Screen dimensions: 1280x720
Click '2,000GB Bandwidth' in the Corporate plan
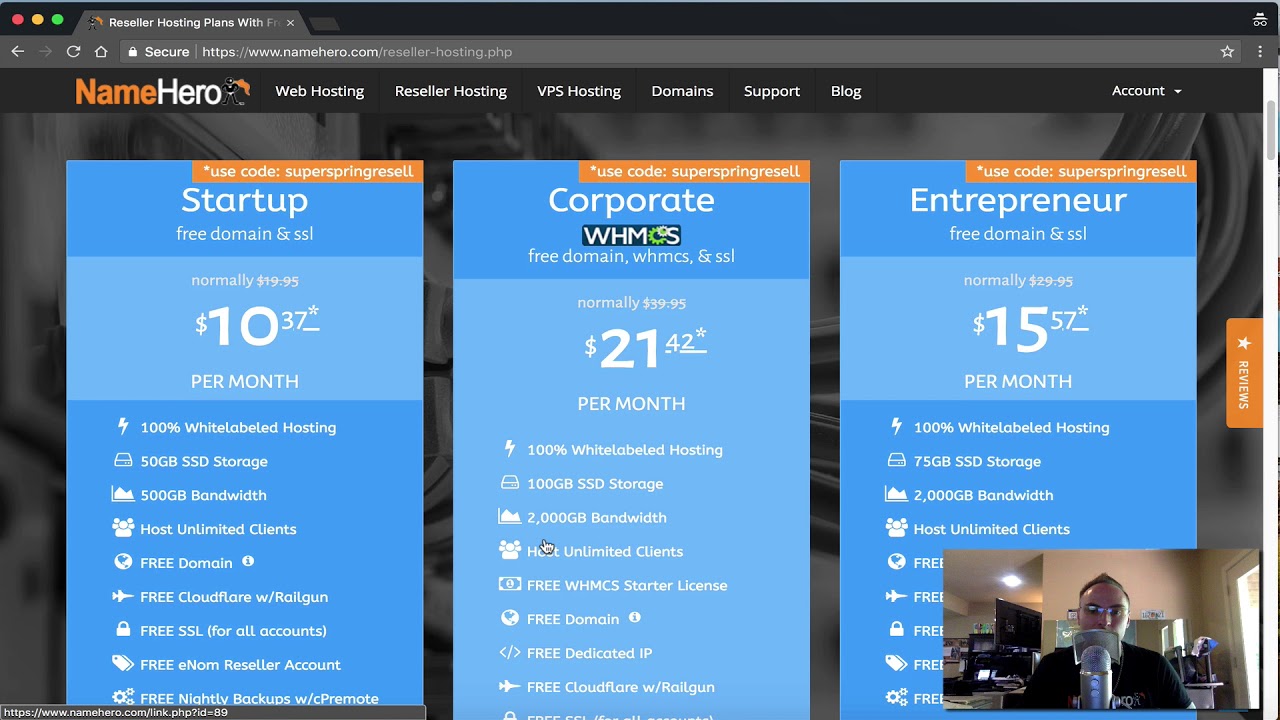[597, 517]
